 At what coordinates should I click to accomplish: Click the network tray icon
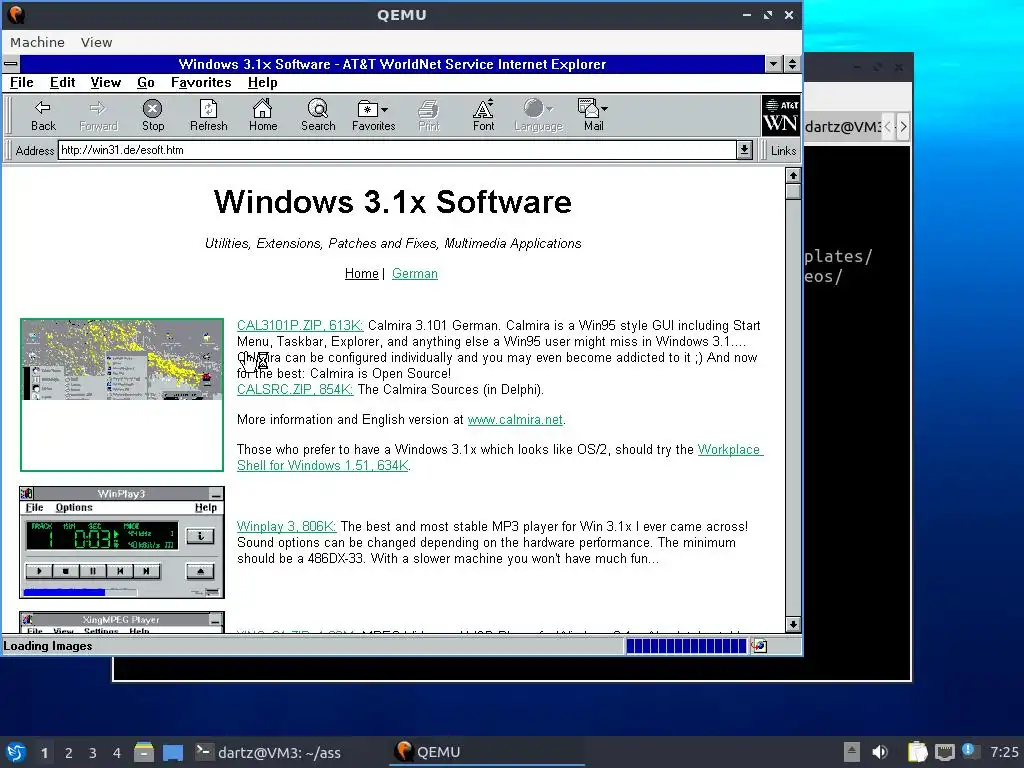tap(944, 752)
